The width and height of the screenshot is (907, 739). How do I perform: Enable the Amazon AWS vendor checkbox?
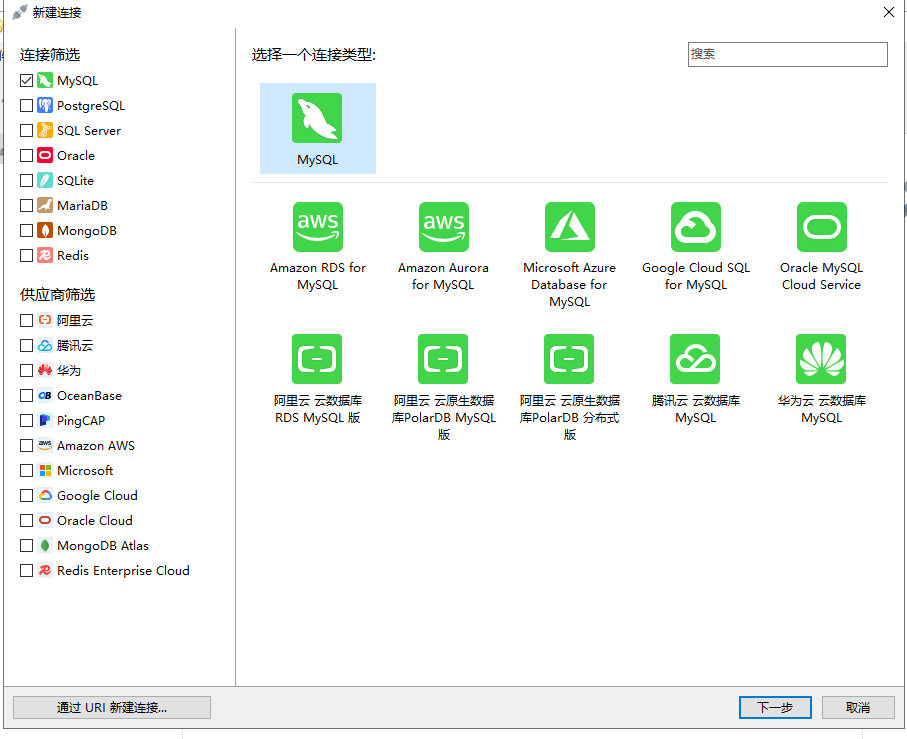pos(27,445)
